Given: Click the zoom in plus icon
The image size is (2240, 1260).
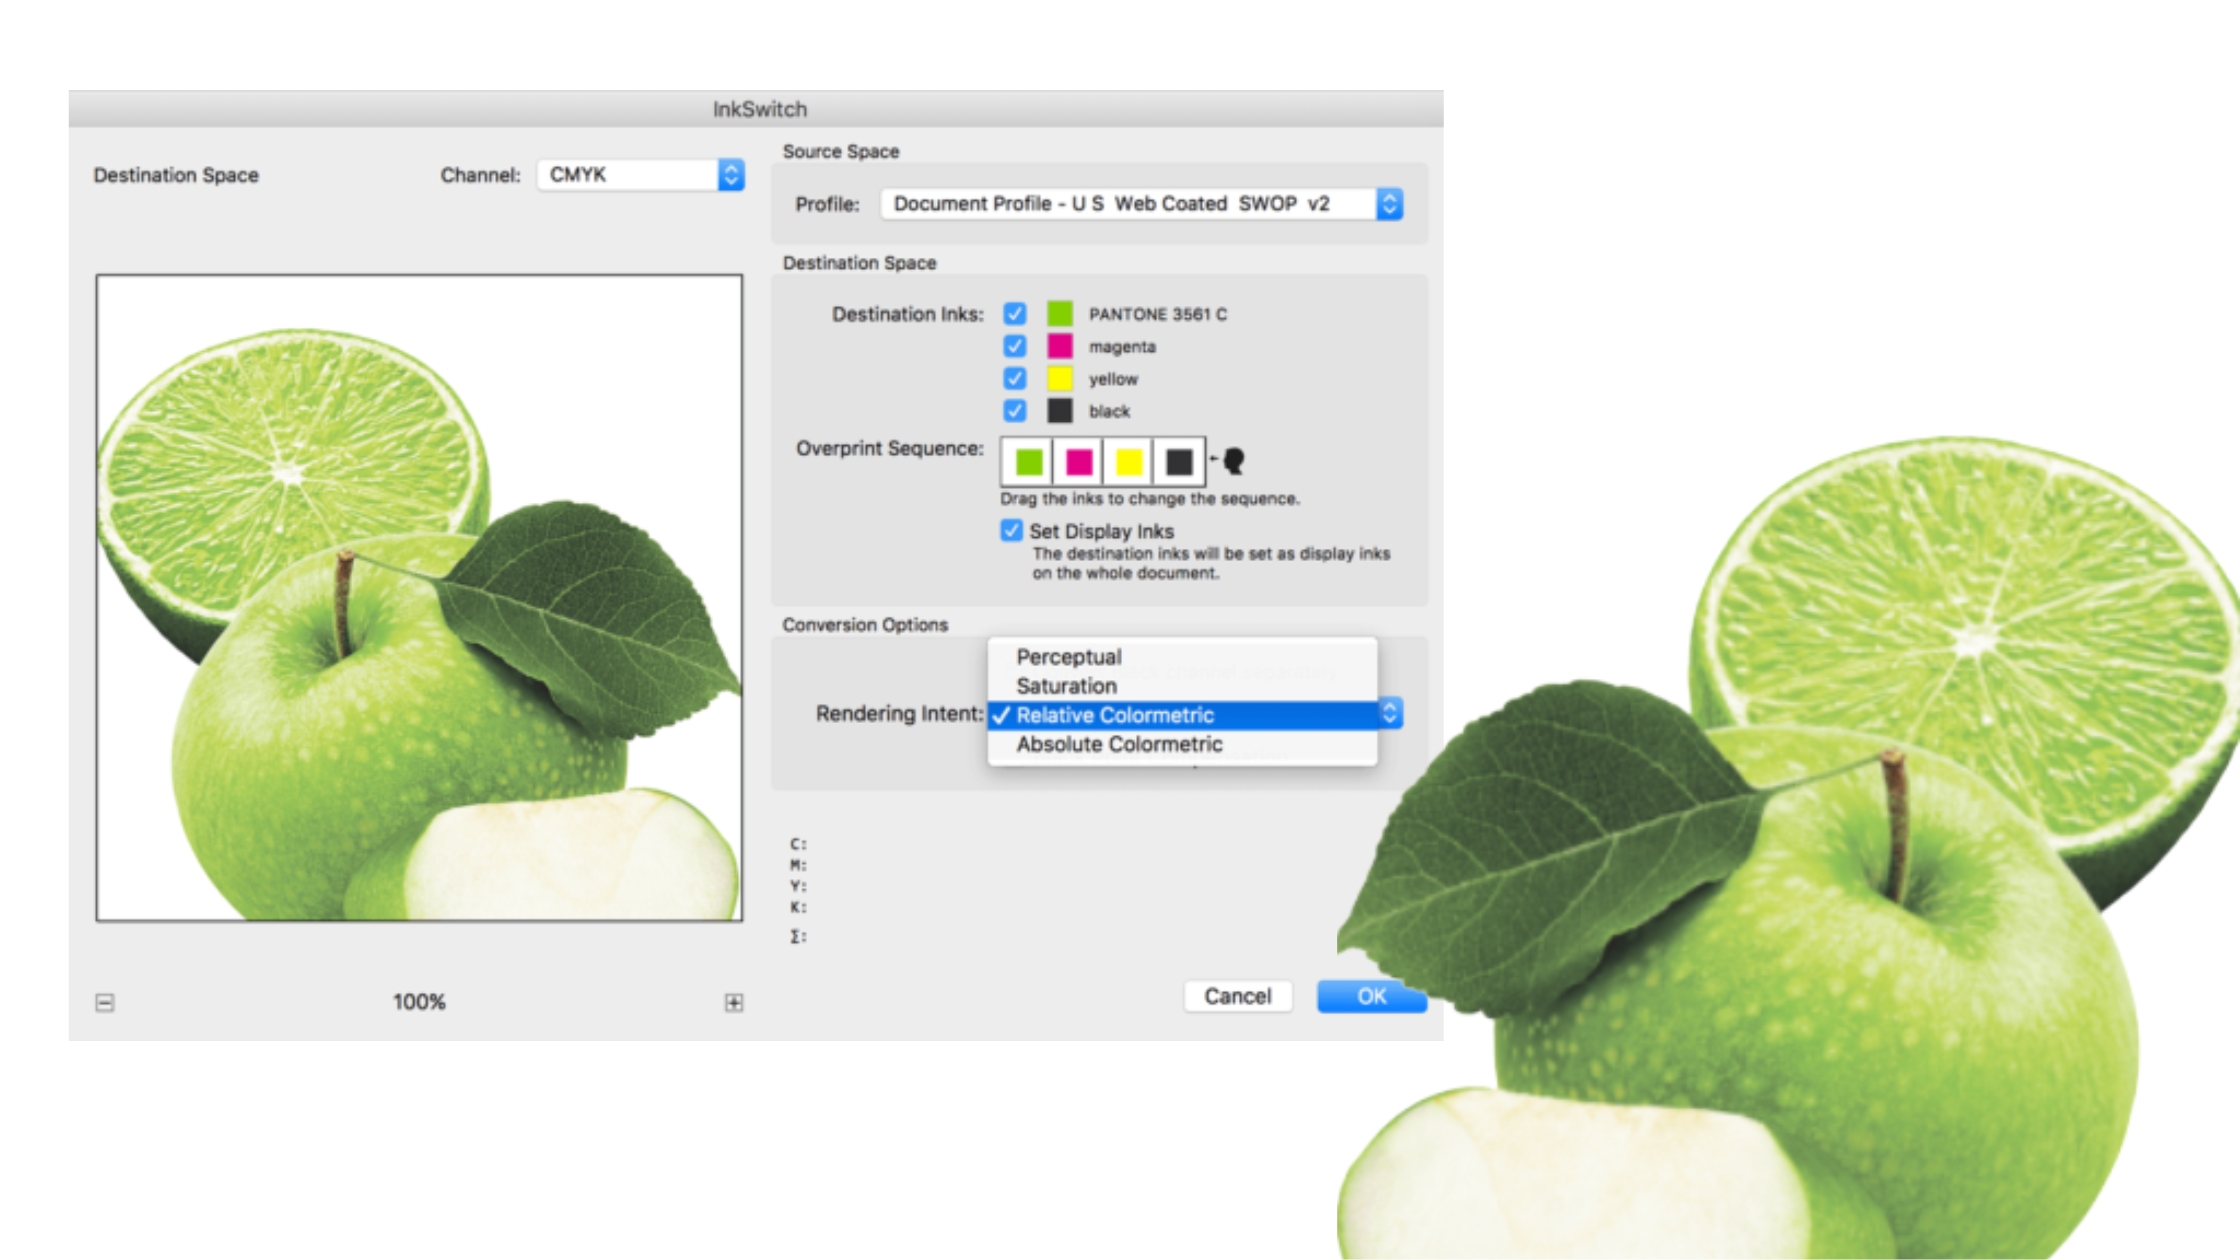Looking at the screenshot, I should click(x=733, y=1002).
